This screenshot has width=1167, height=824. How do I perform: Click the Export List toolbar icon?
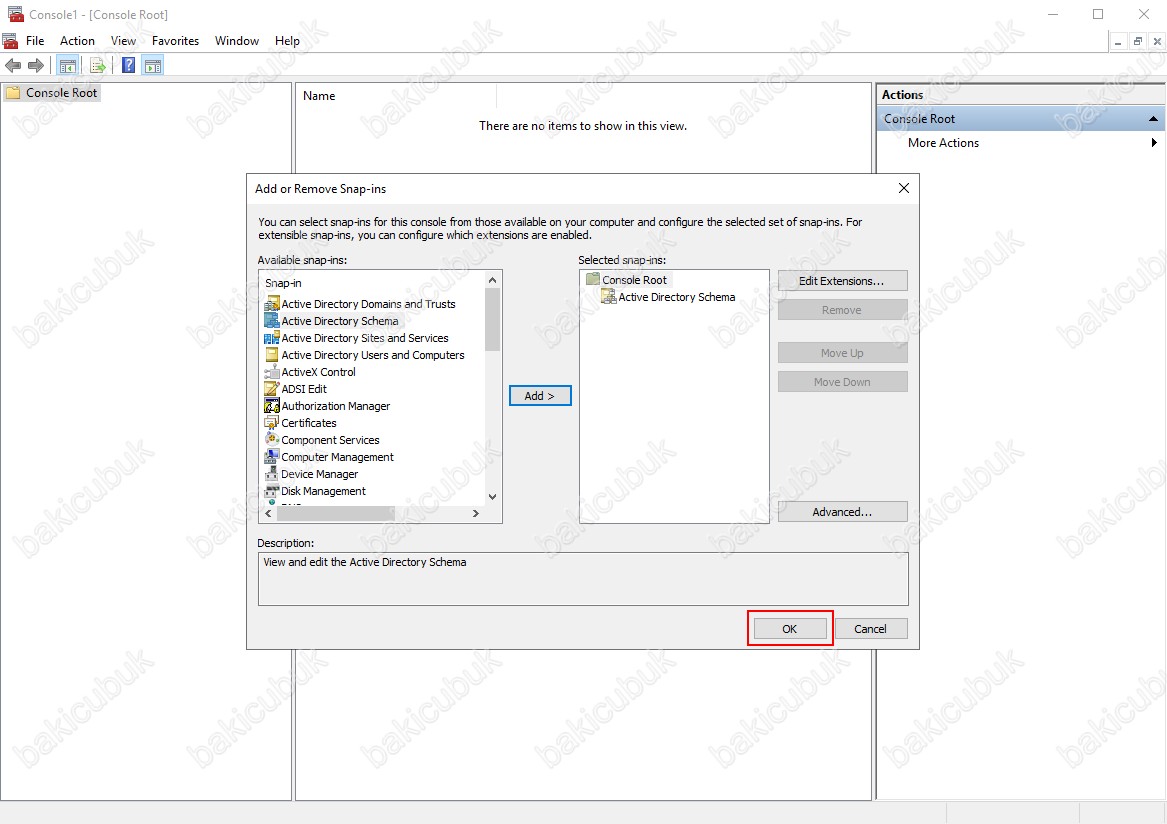(x=97, y=66)
